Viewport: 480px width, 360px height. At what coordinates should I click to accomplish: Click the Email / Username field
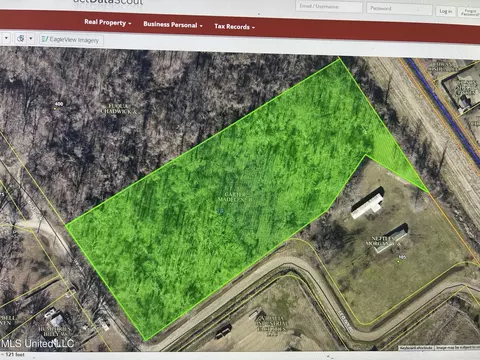pos(329,6)
